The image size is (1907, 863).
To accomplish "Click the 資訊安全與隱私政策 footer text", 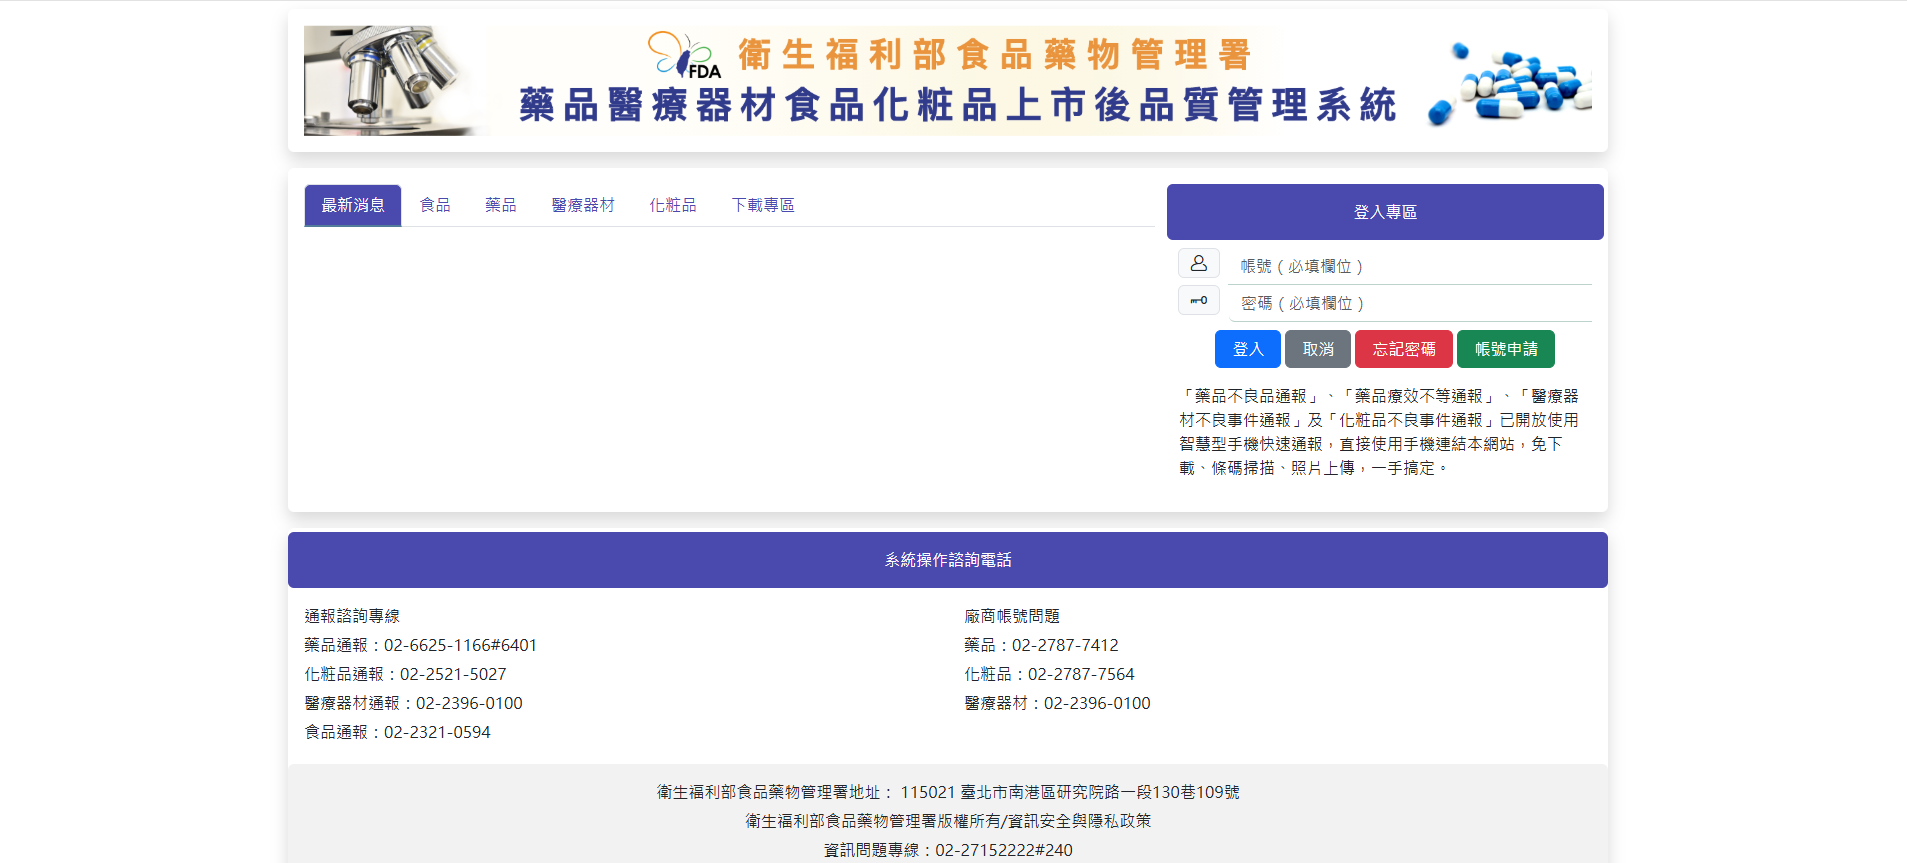I will point(1079,821).
